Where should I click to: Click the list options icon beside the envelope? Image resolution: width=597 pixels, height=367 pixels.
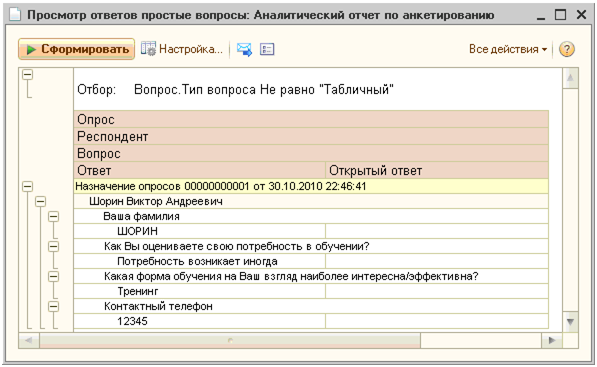pyautogui.click(x=267, y=49)
